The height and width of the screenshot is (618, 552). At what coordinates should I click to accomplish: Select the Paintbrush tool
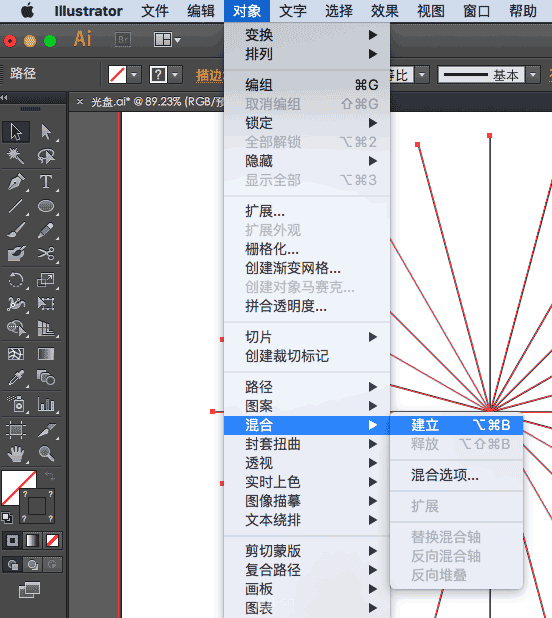pos(16,230)
